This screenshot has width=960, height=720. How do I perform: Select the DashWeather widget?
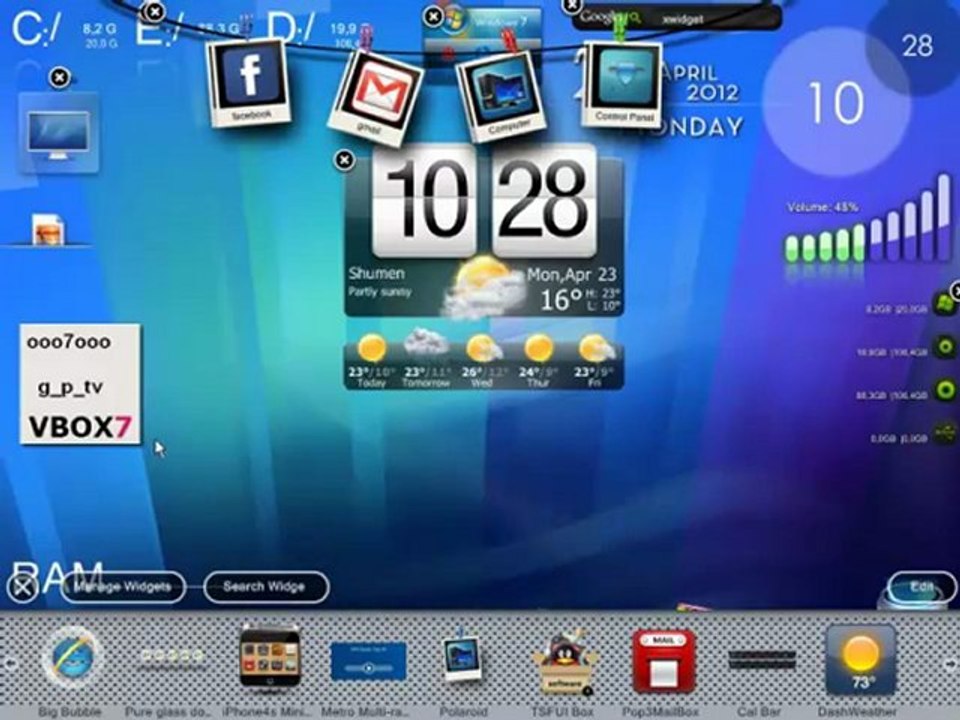[860, 661]
